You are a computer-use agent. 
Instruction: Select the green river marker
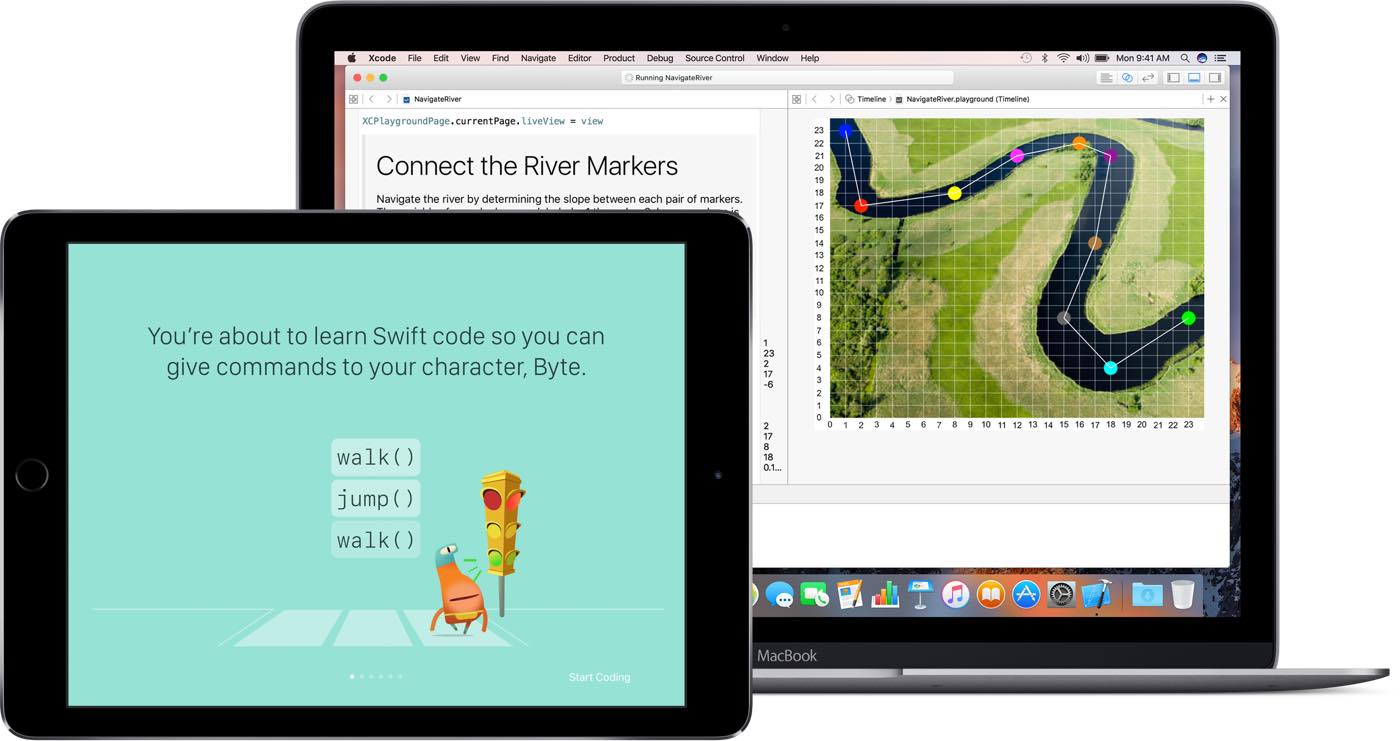pos(1188,318)
